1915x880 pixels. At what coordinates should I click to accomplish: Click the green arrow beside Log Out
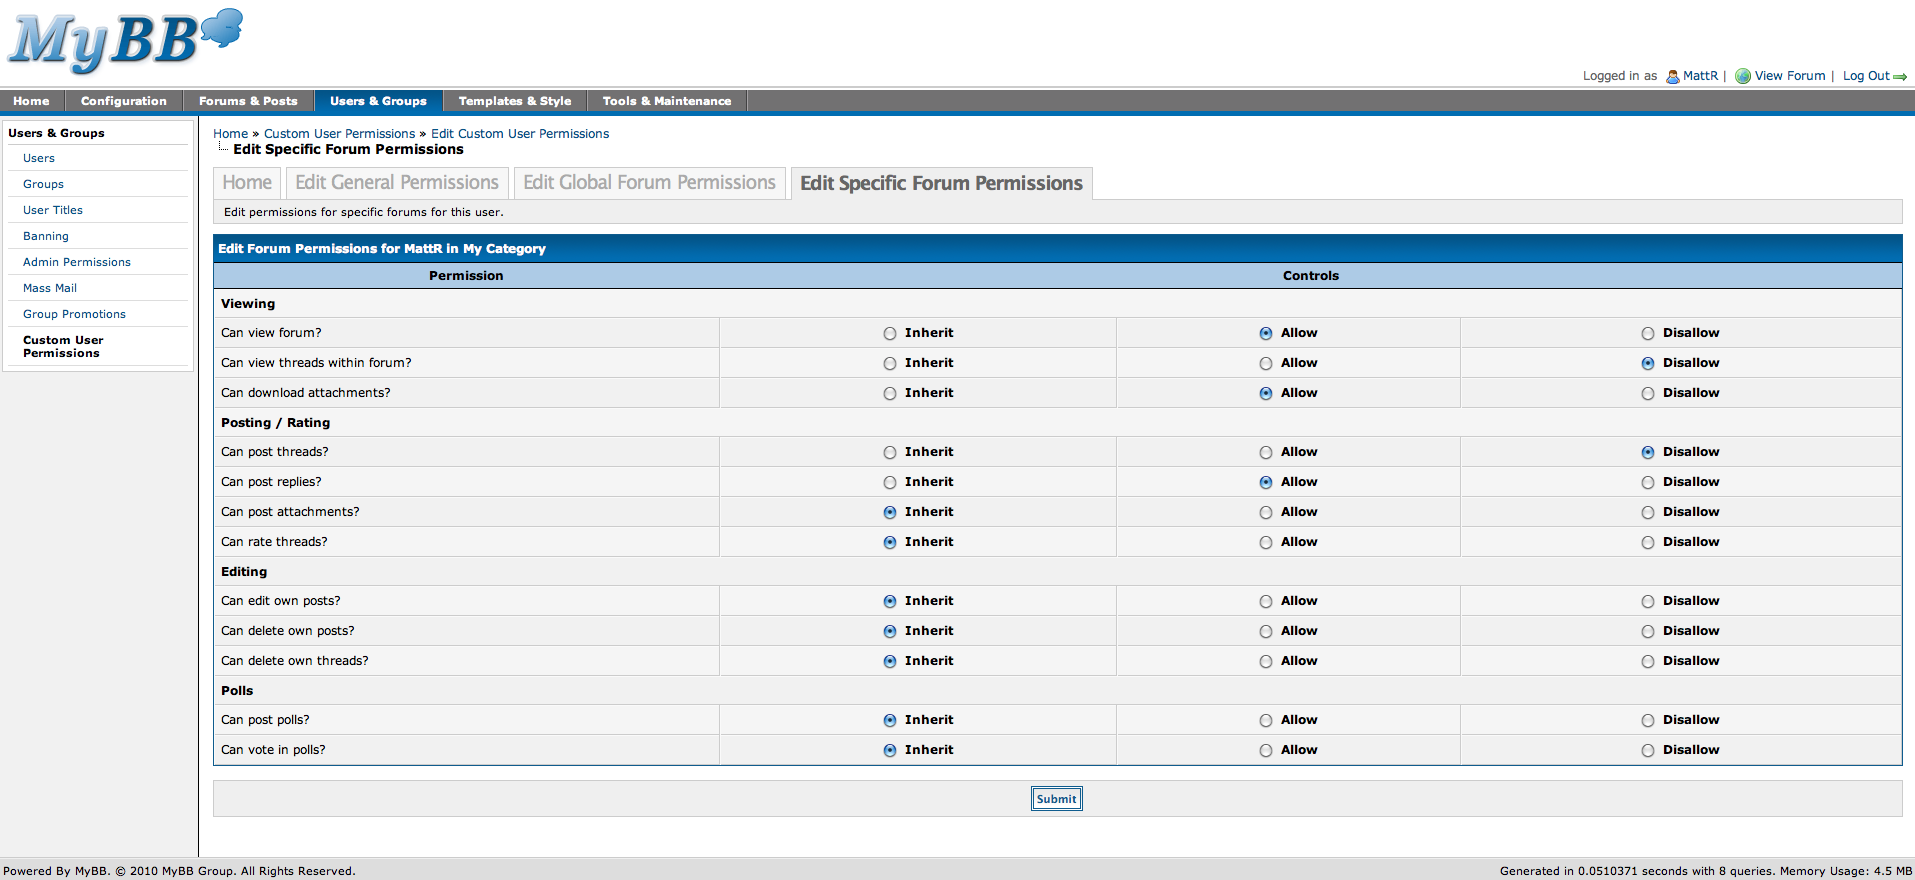click(x=1900, y=77)
